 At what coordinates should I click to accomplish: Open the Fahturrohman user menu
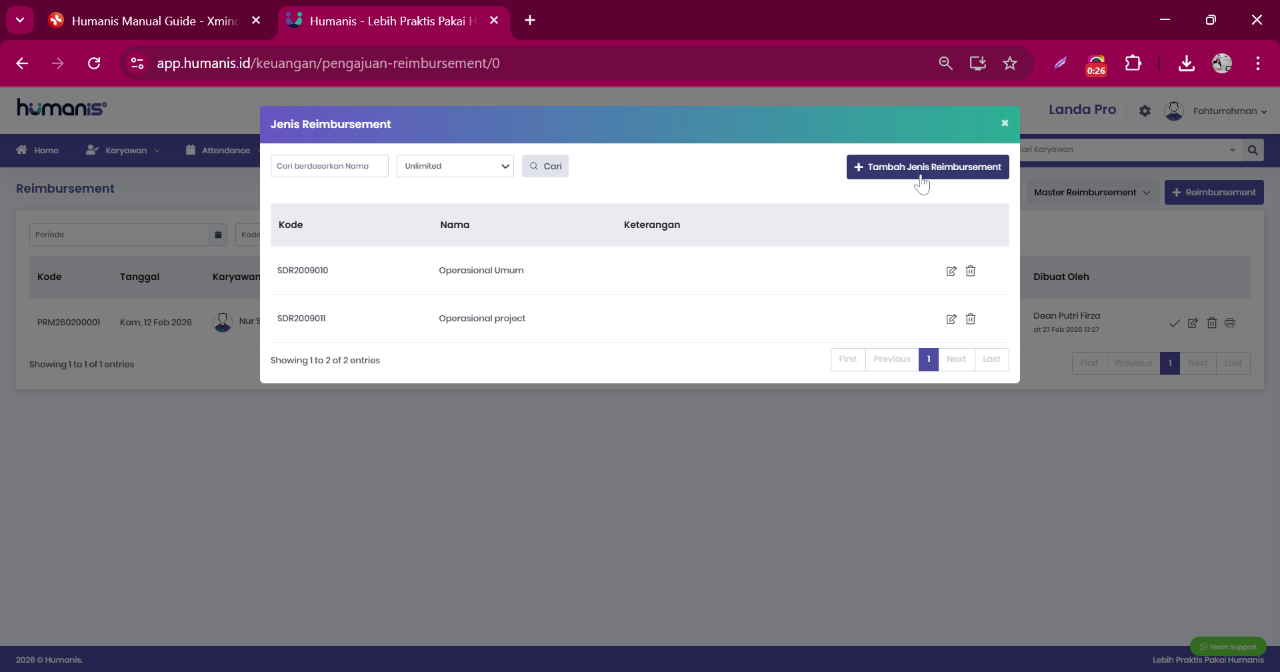[x=1230, y=111]
